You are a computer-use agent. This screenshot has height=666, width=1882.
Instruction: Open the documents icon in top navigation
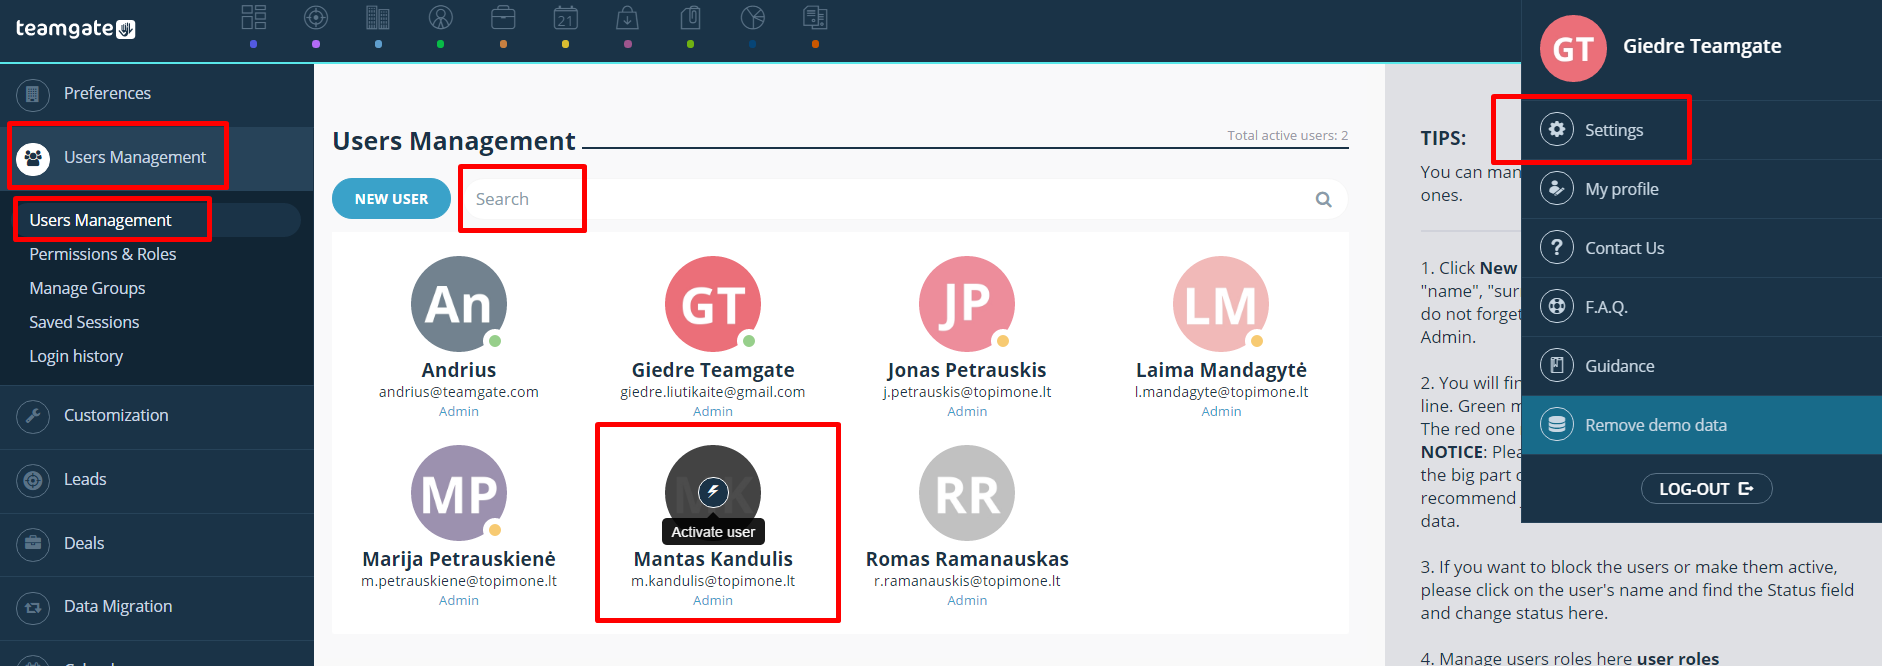(815, 17)
